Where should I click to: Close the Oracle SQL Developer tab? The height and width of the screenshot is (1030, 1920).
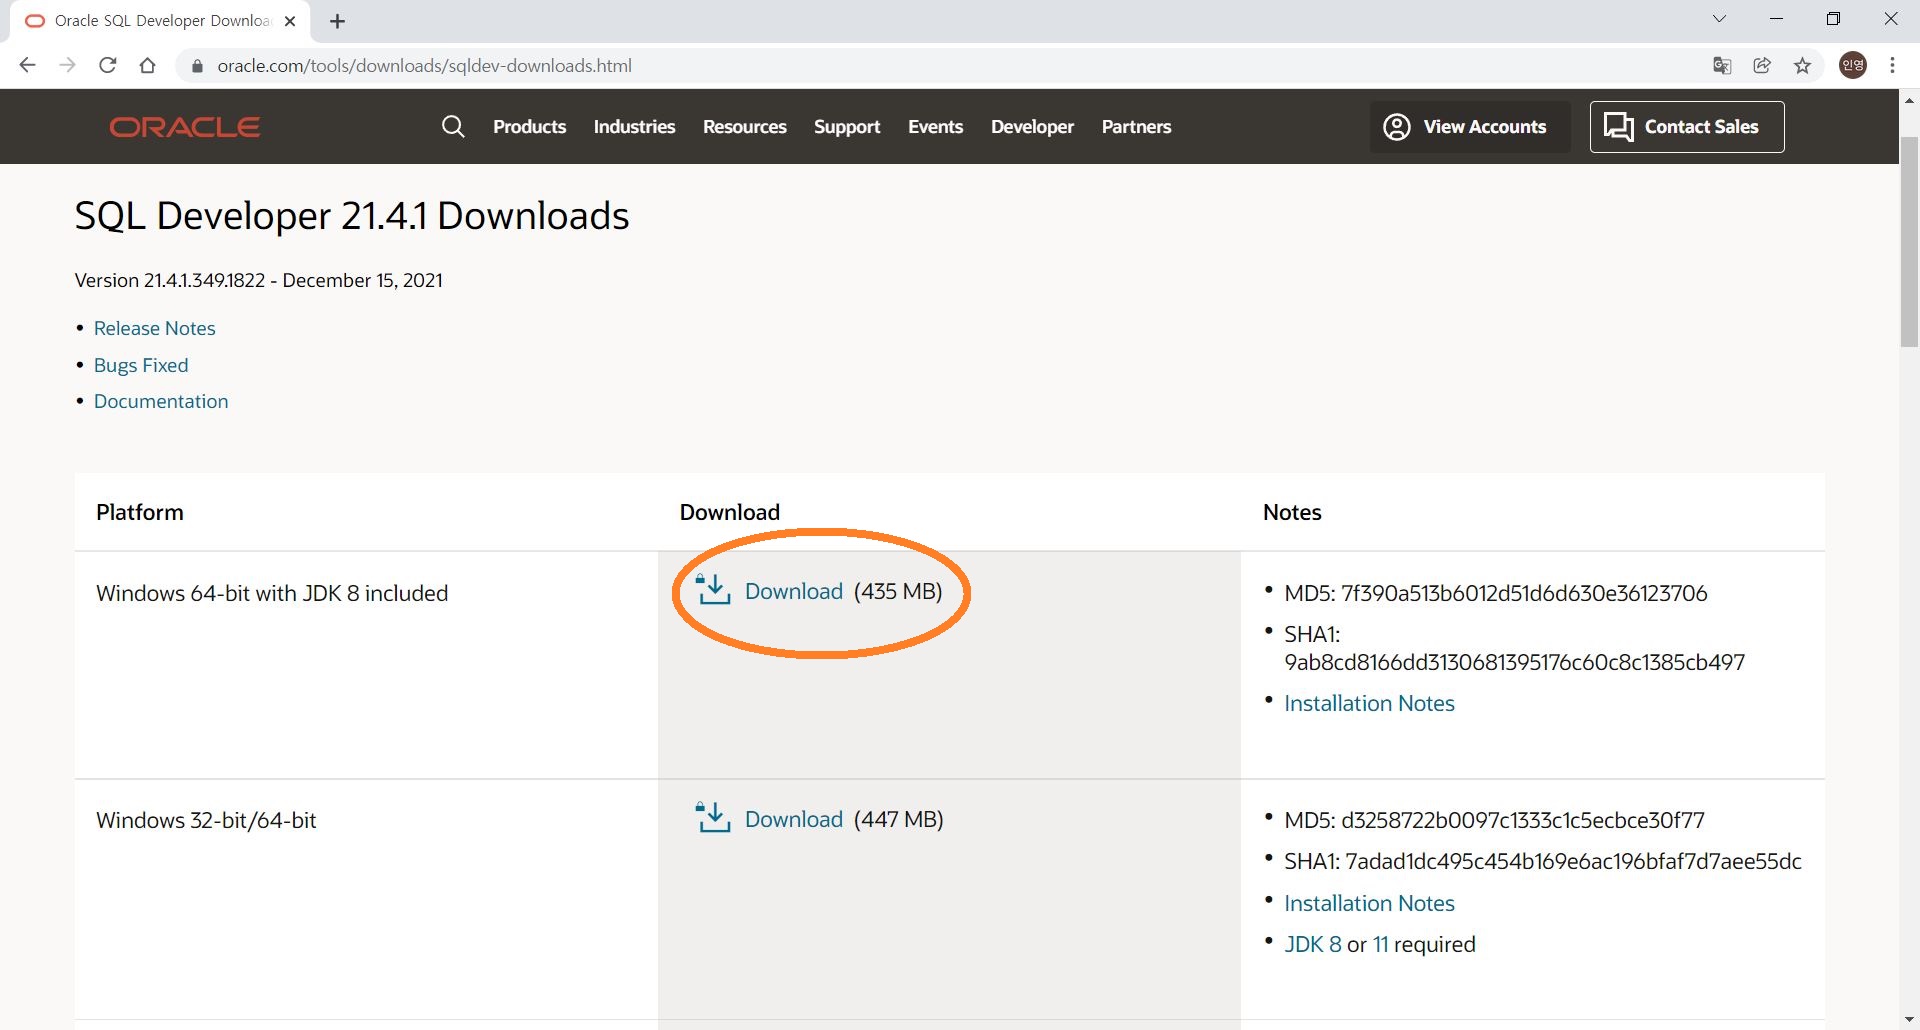pyautogui.click(x=290, y=21)
